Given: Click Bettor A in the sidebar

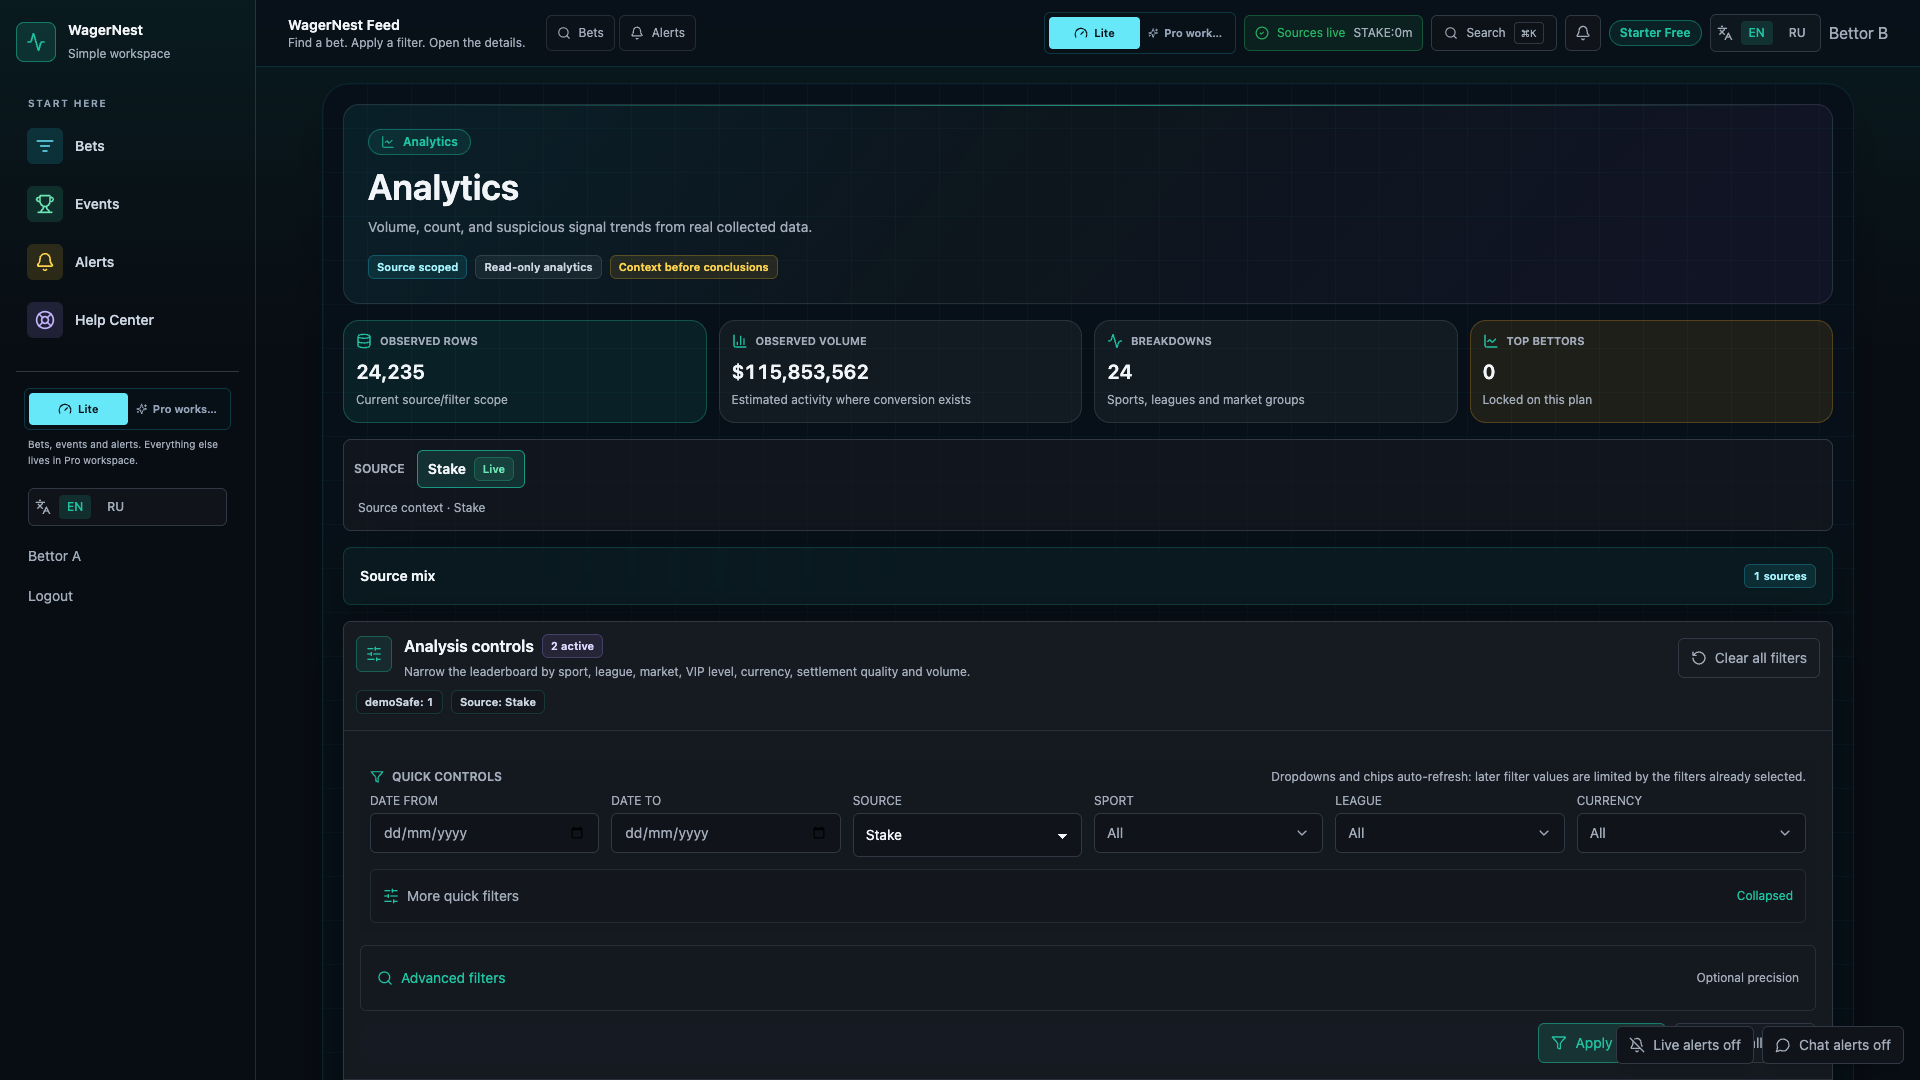Looking at the screenshot, I should (54, 556).
